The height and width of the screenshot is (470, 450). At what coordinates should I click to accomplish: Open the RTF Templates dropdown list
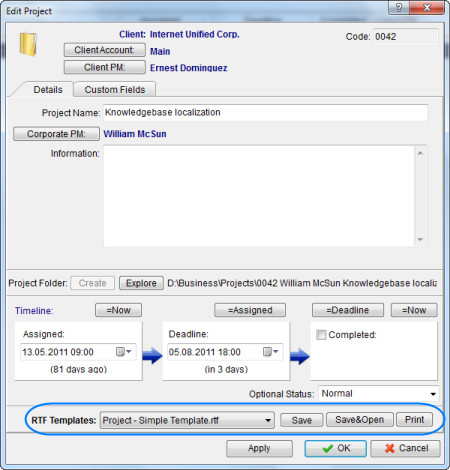(268, 420)
